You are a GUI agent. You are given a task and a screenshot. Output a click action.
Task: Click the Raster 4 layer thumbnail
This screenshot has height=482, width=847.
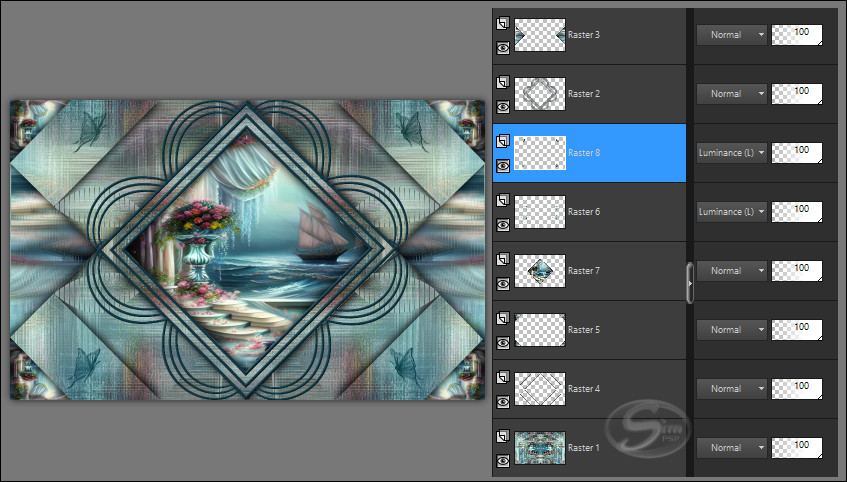[540, 388]
